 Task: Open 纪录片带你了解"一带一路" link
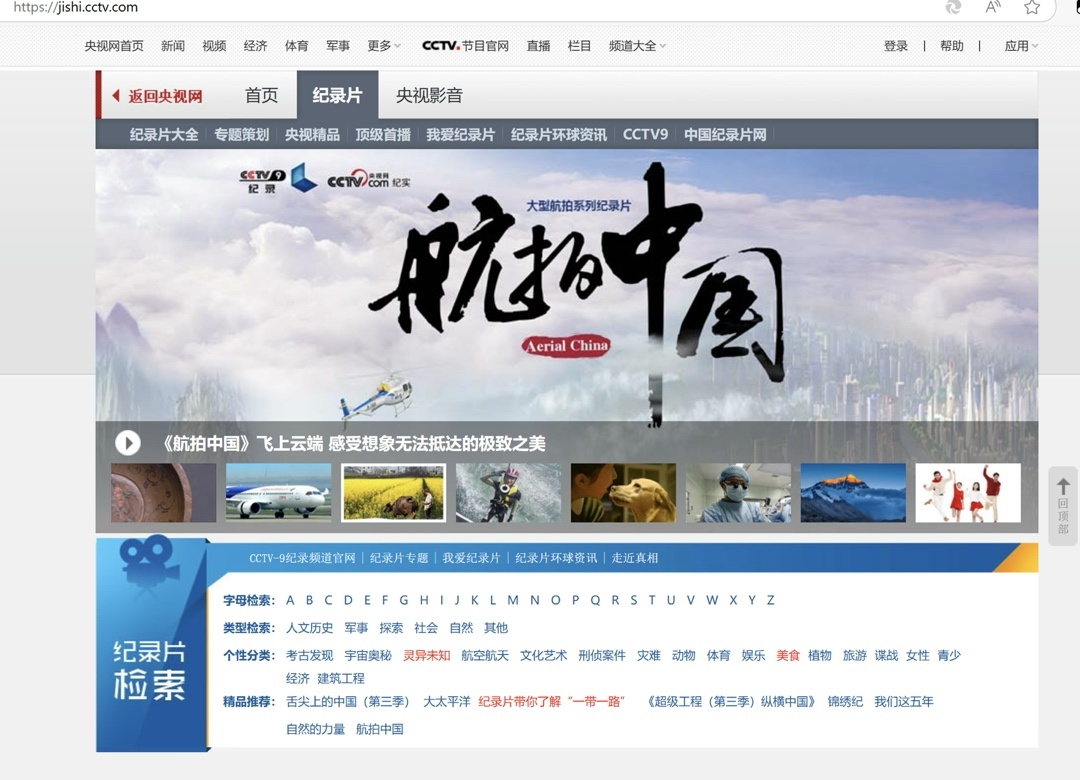(552, 701)
